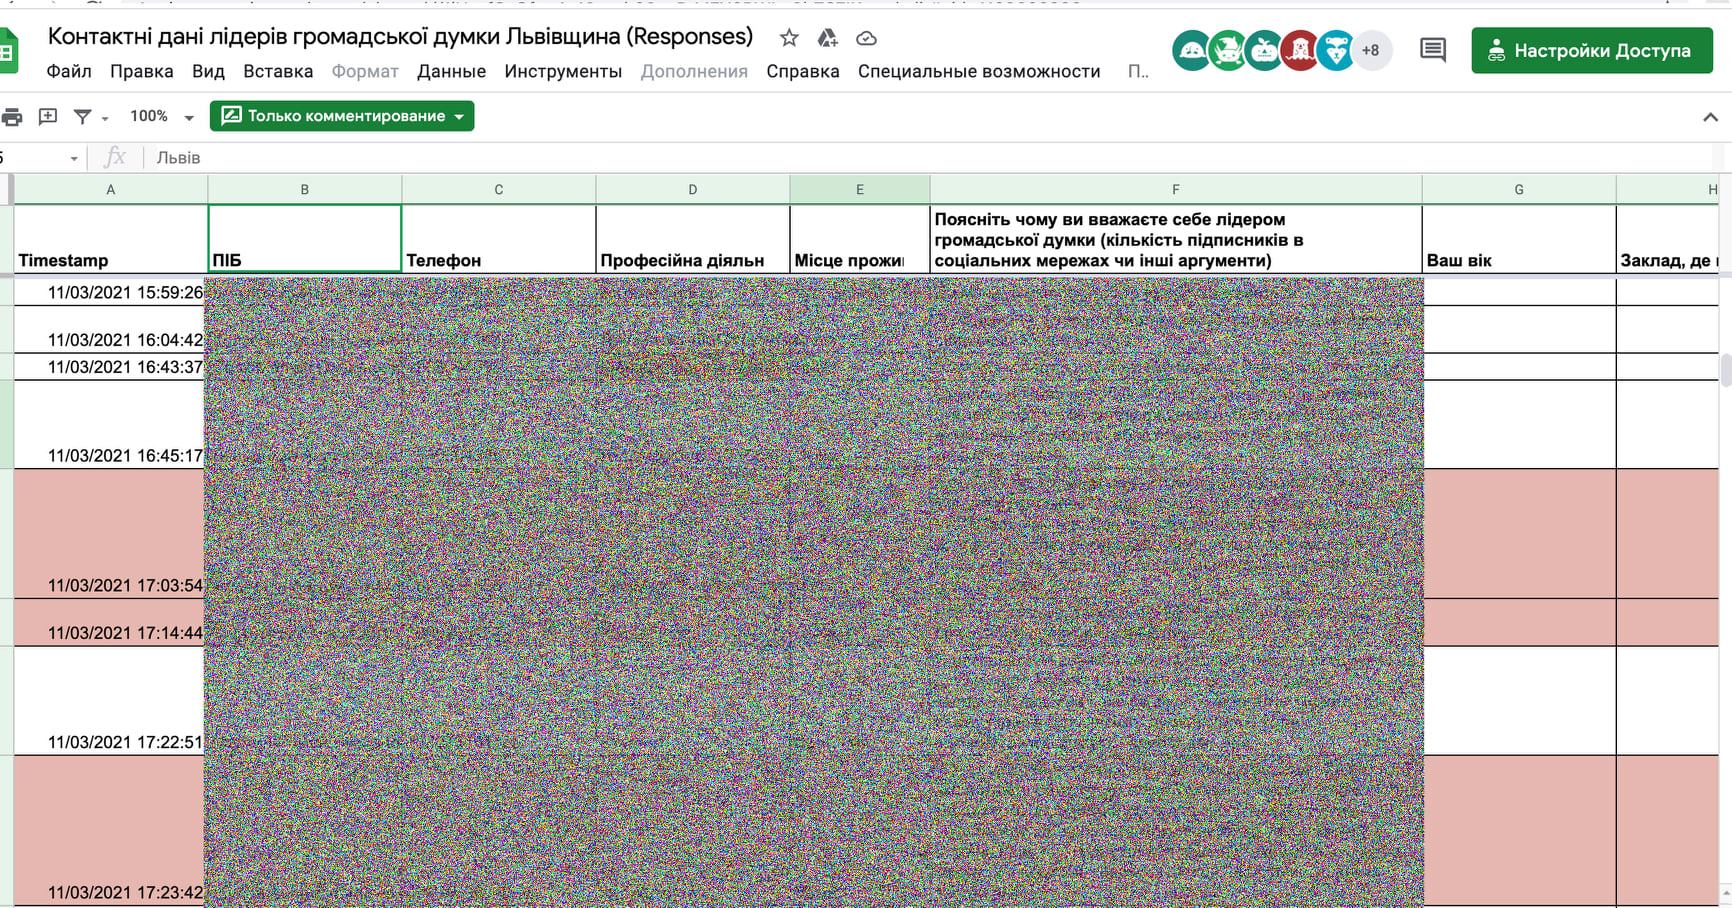Open the name box dropdown arrow

point(73,158)
